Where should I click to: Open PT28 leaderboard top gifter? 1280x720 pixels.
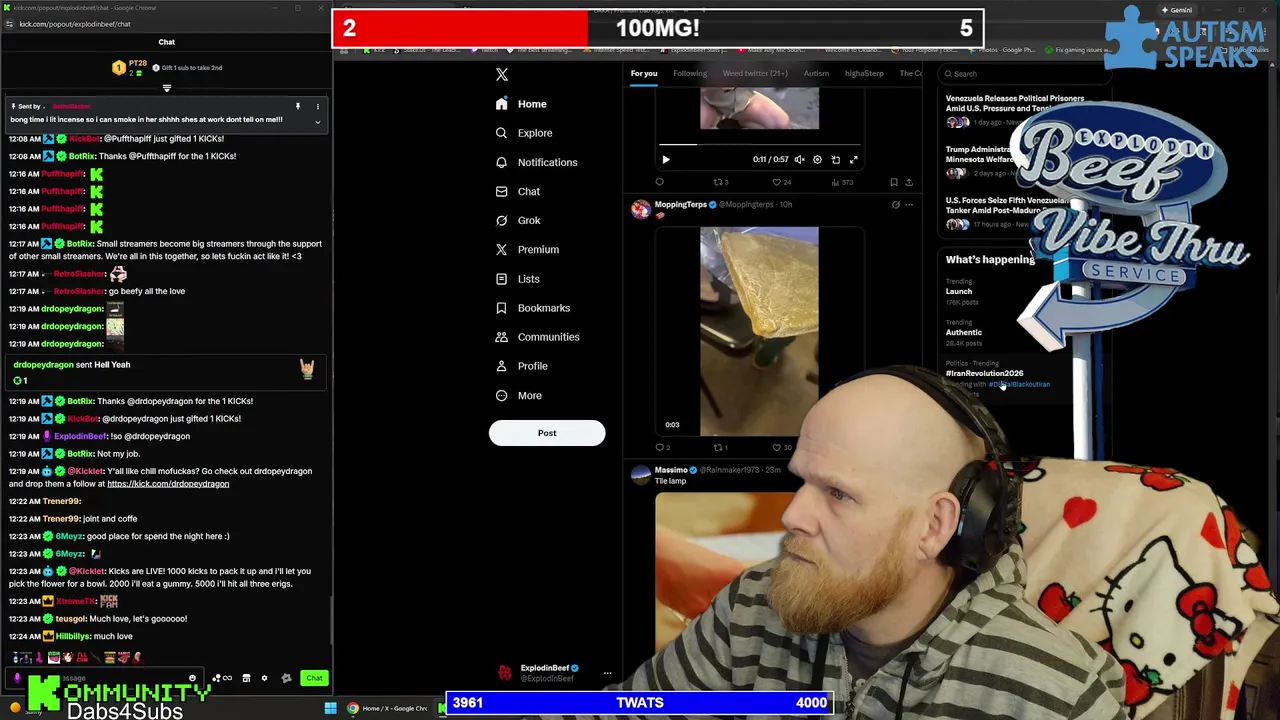131,68
